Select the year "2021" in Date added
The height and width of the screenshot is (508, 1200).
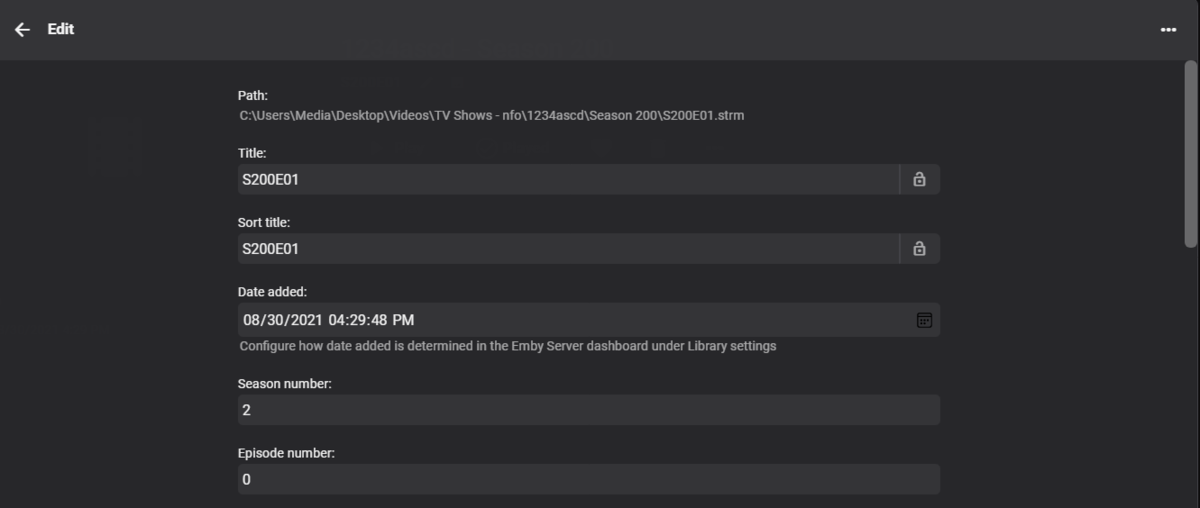coord(305,320)
